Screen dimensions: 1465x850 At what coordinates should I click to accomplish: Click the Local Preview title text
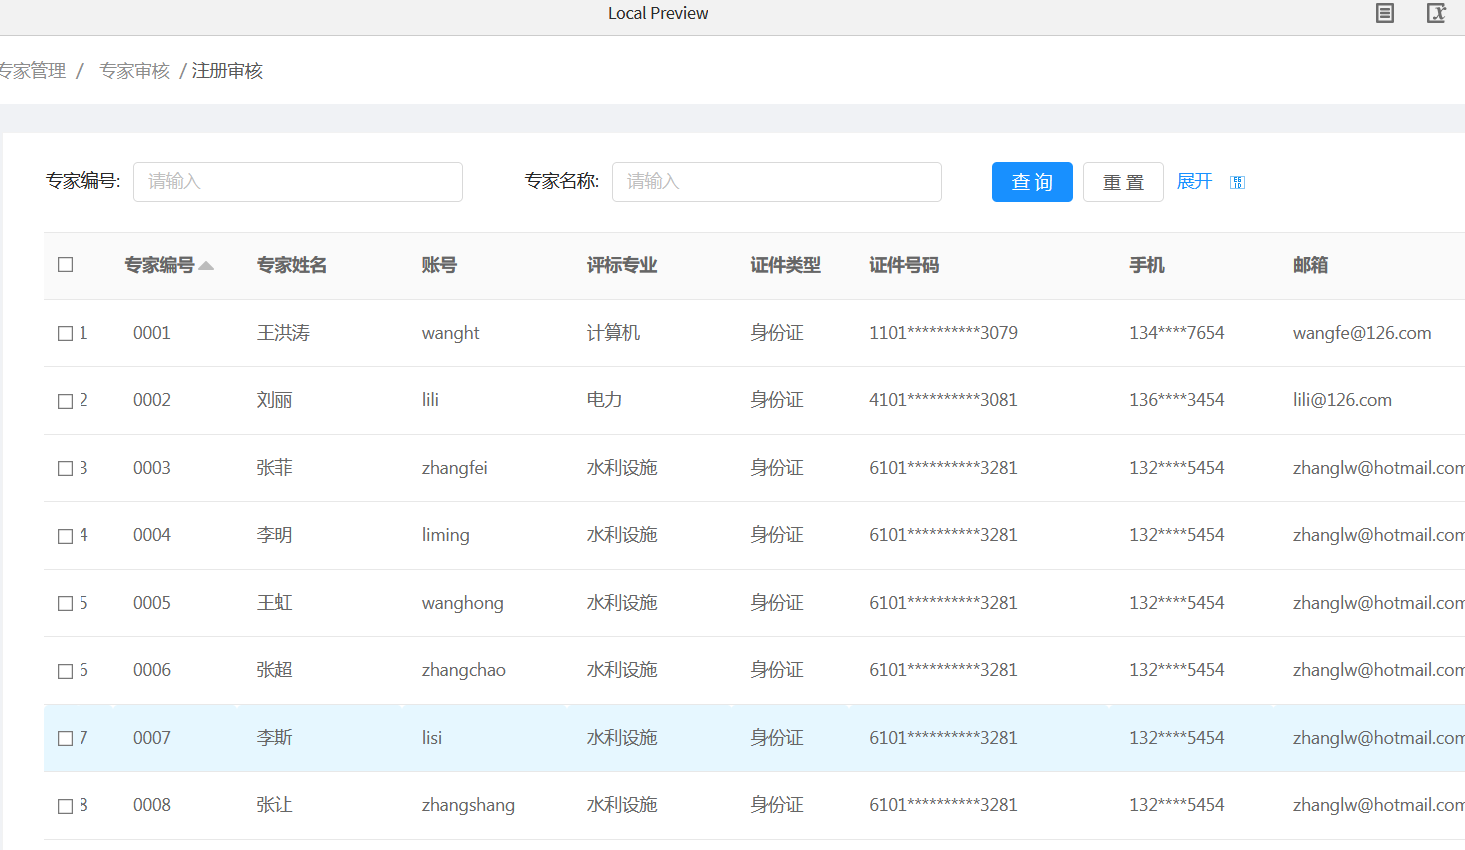pyautogui.click(x=658, y=13)
